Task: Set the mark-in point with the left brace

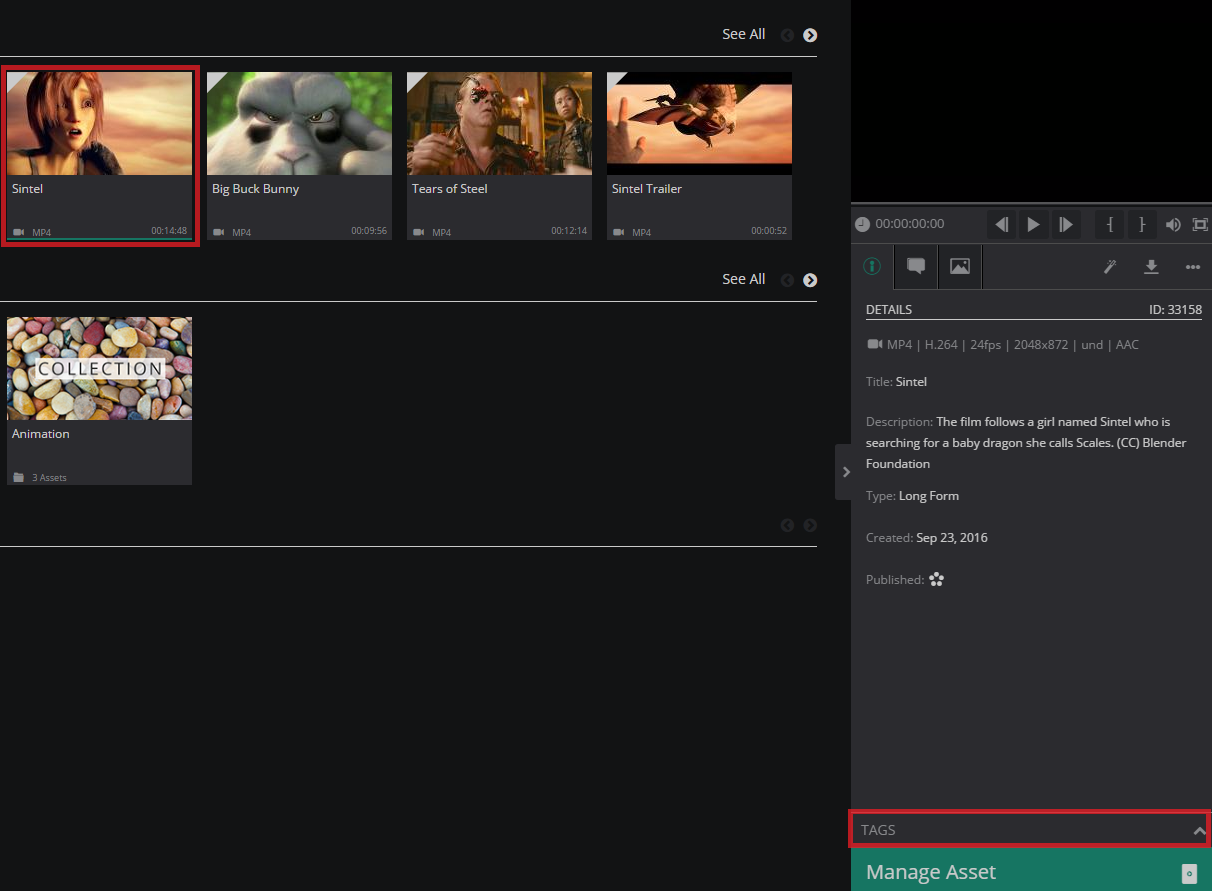Action: 1110,224
